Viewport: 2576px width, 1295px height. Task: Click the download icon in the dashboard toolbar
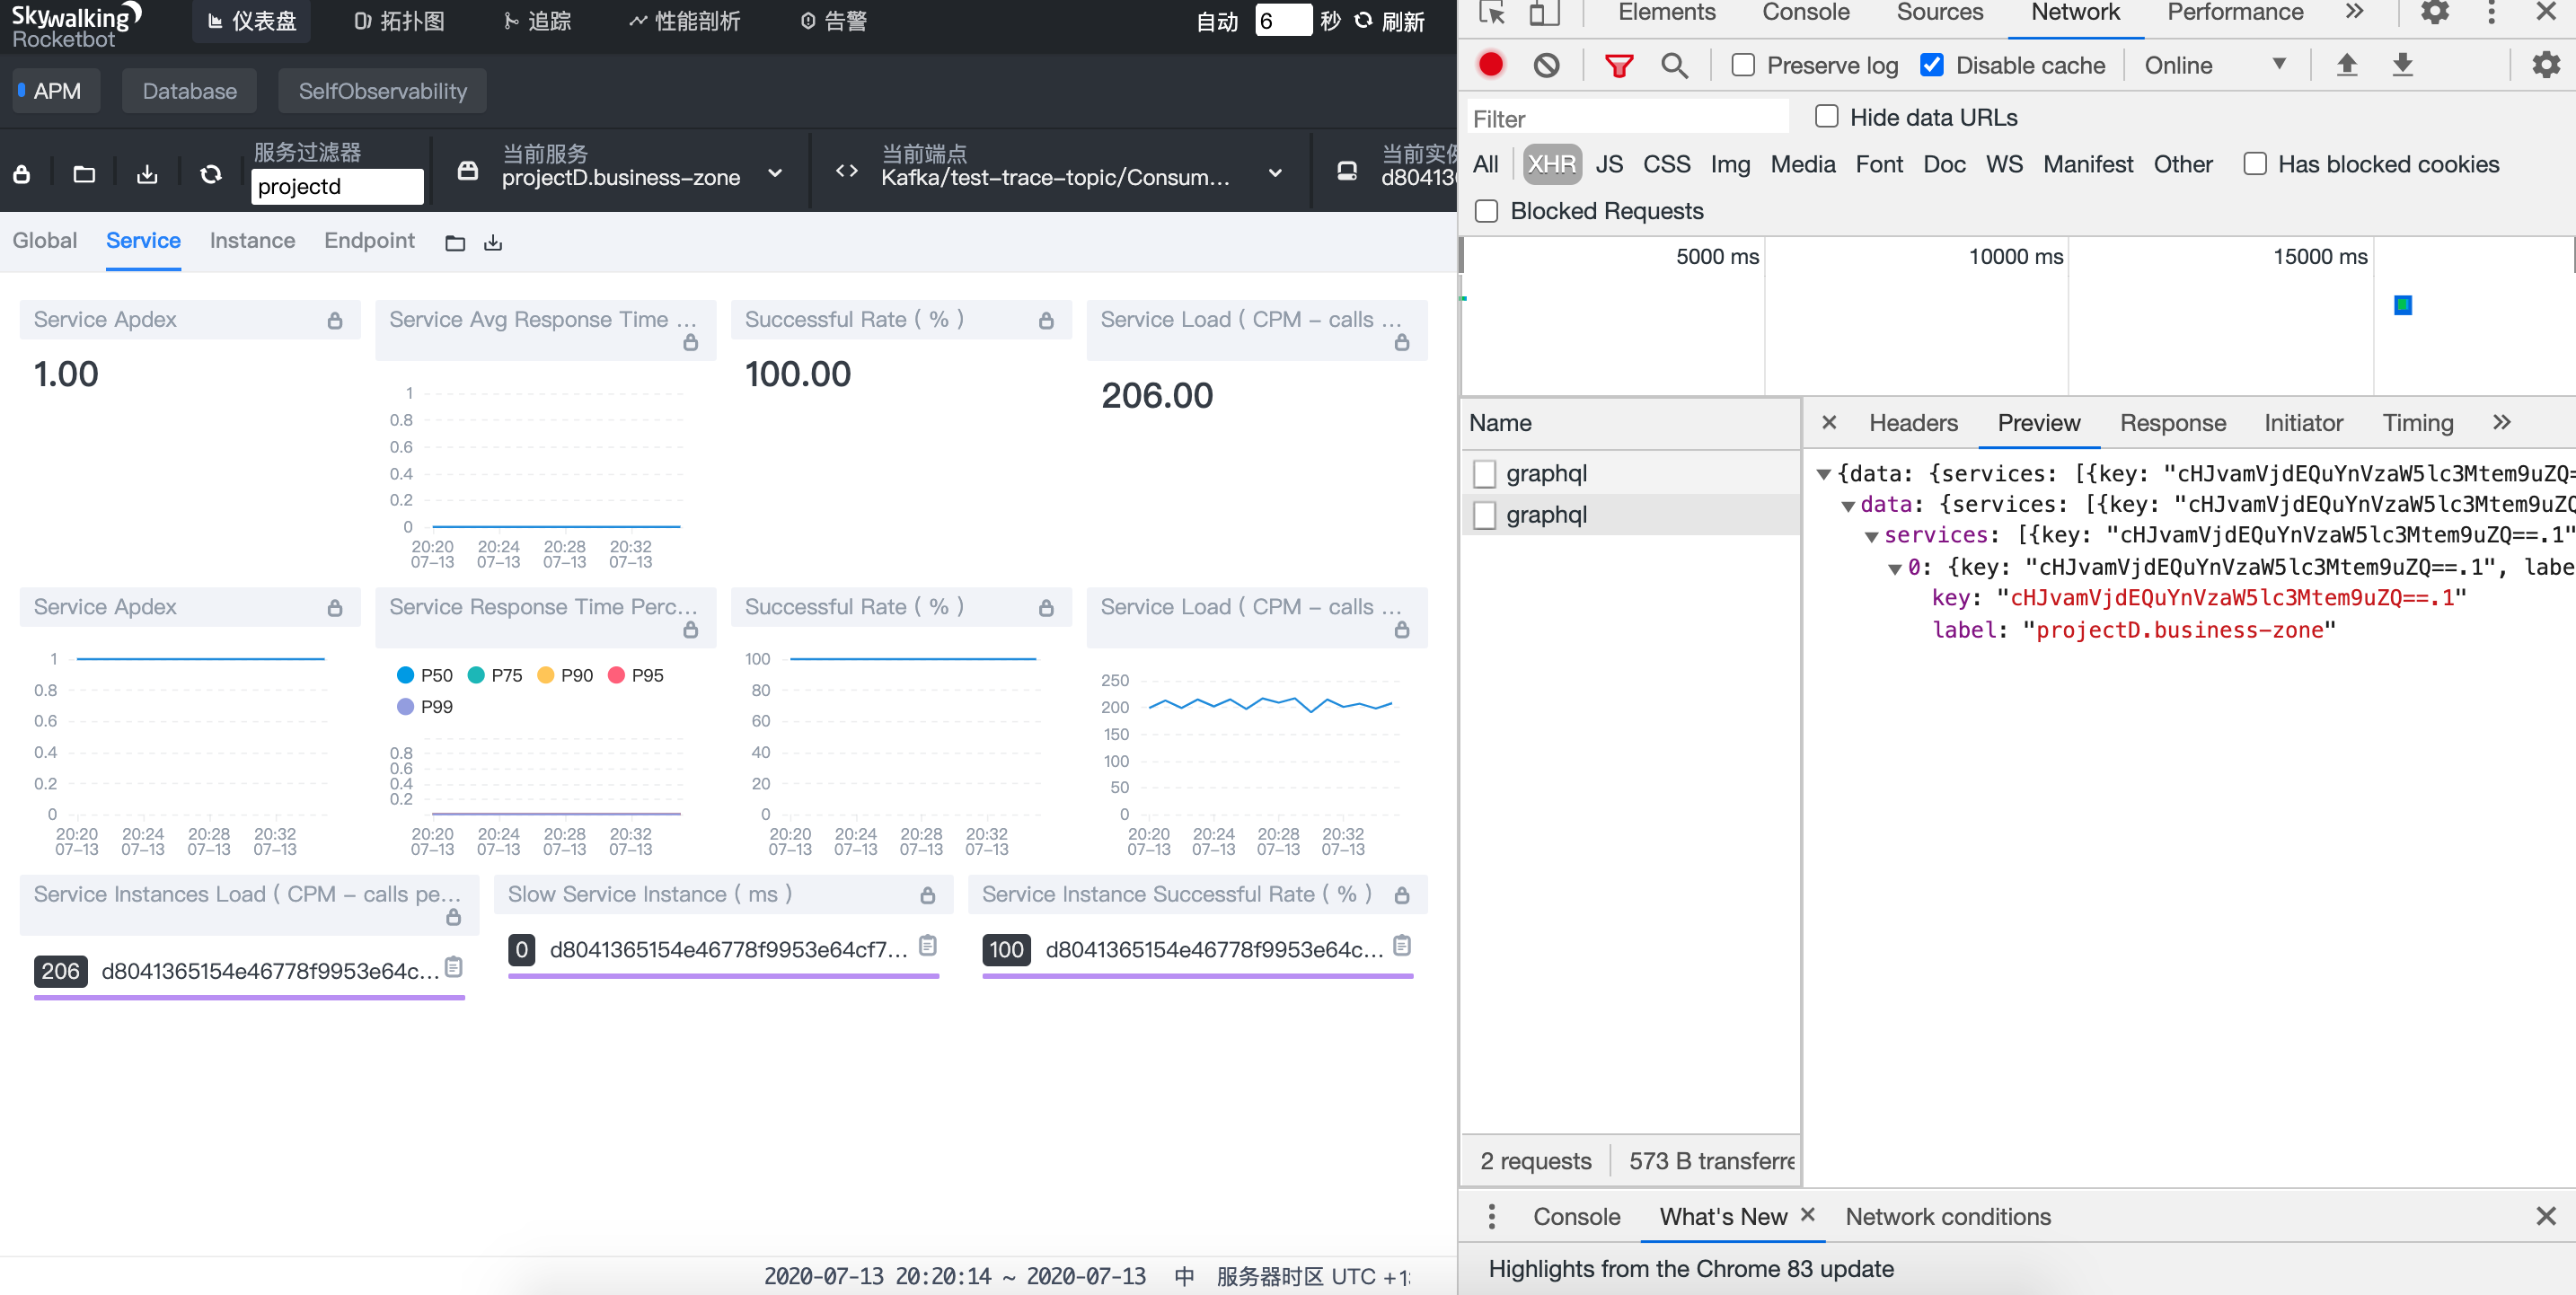(147, 174)
